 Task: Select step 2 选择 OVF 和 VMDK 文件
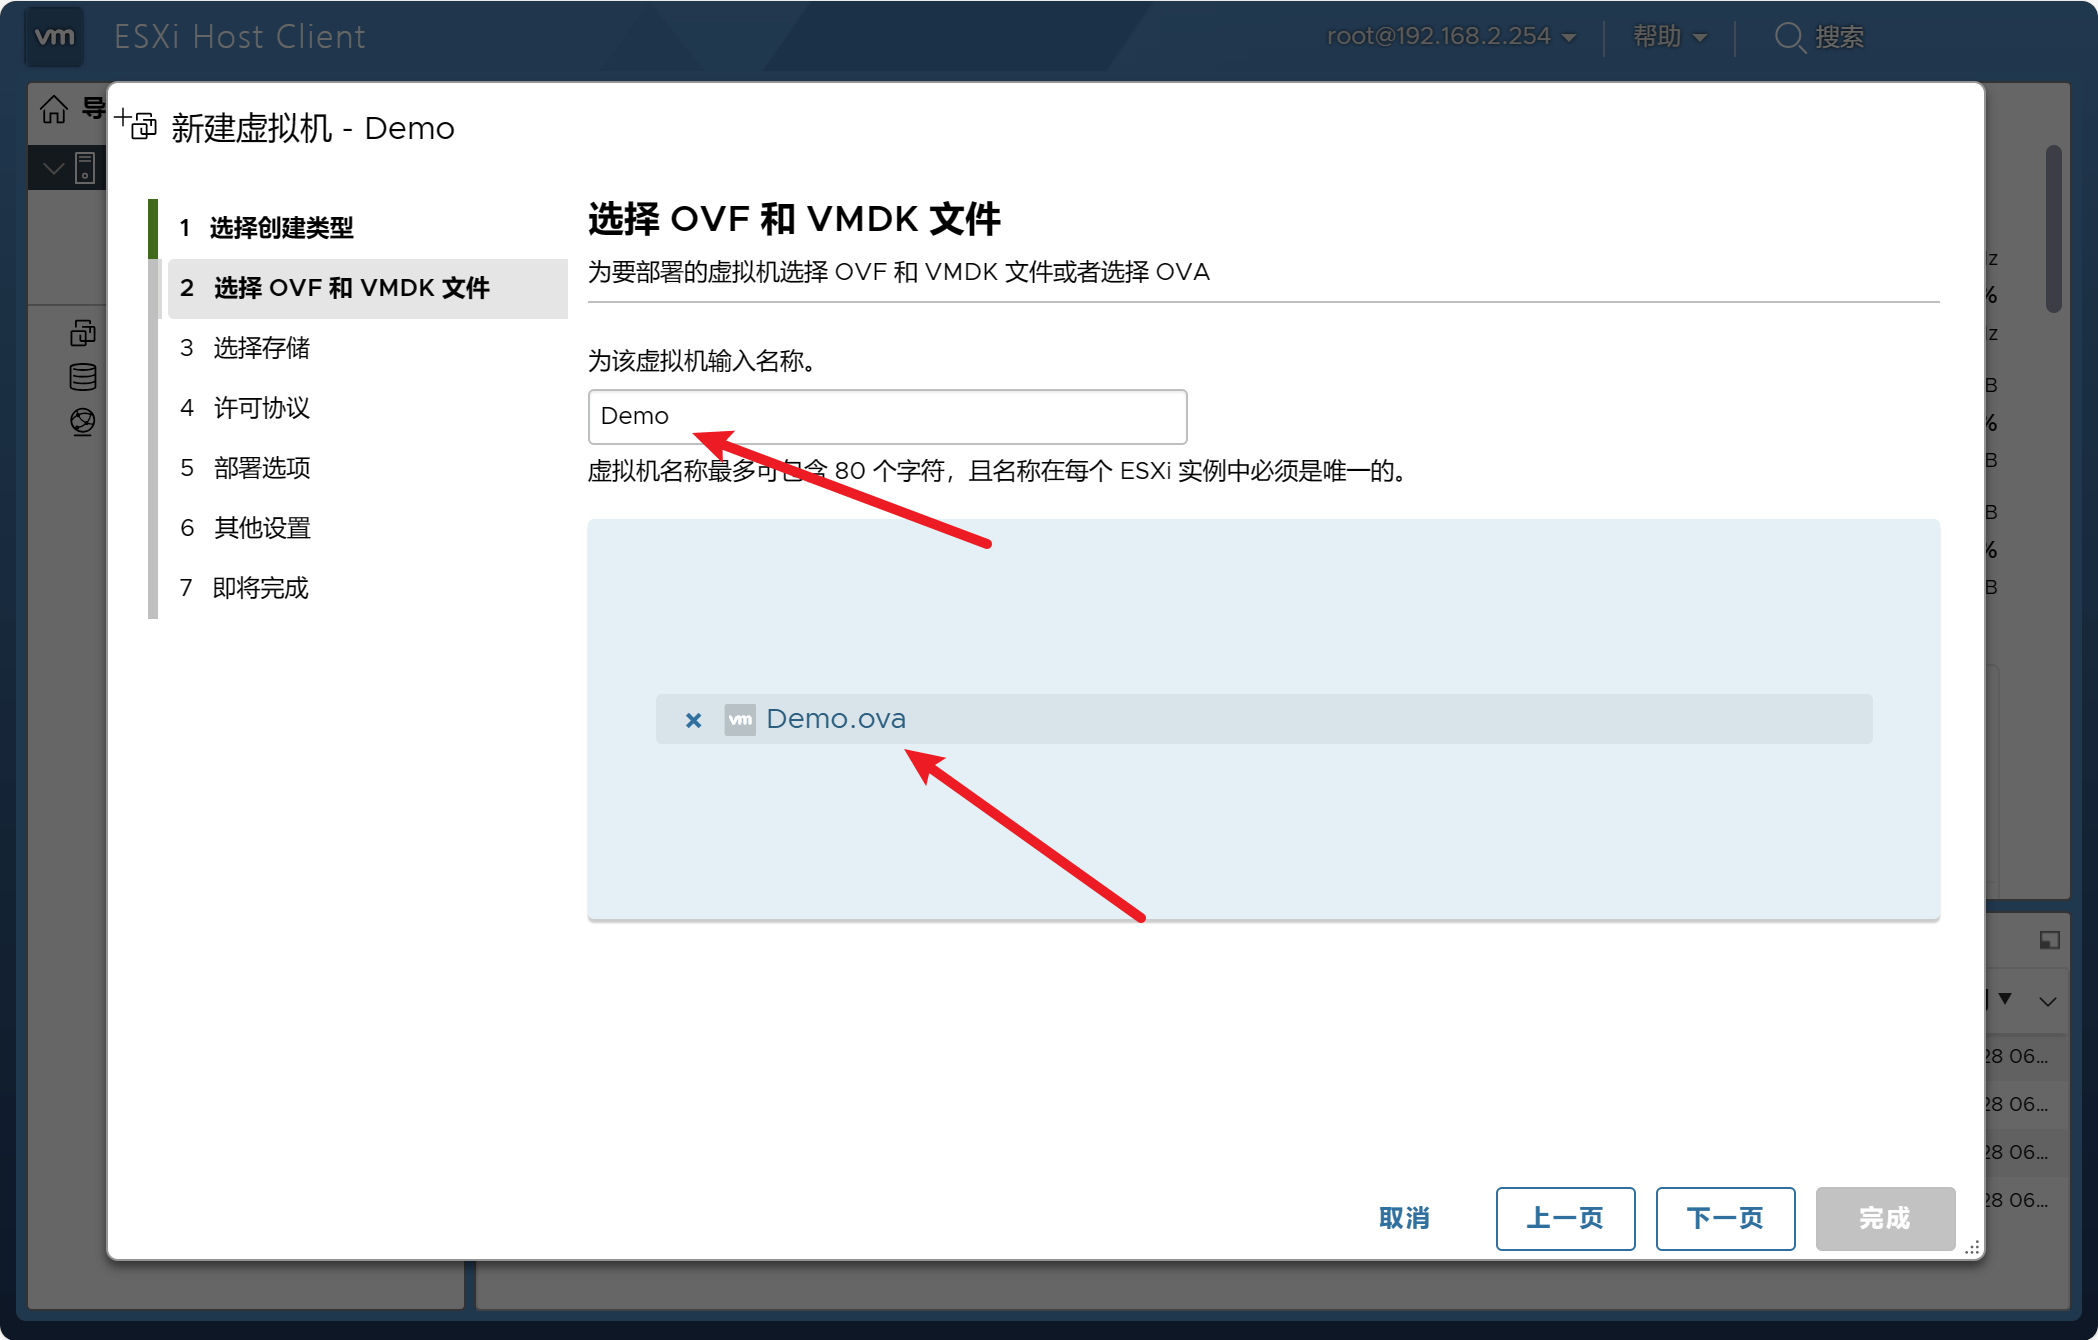[x=350, y=288]
